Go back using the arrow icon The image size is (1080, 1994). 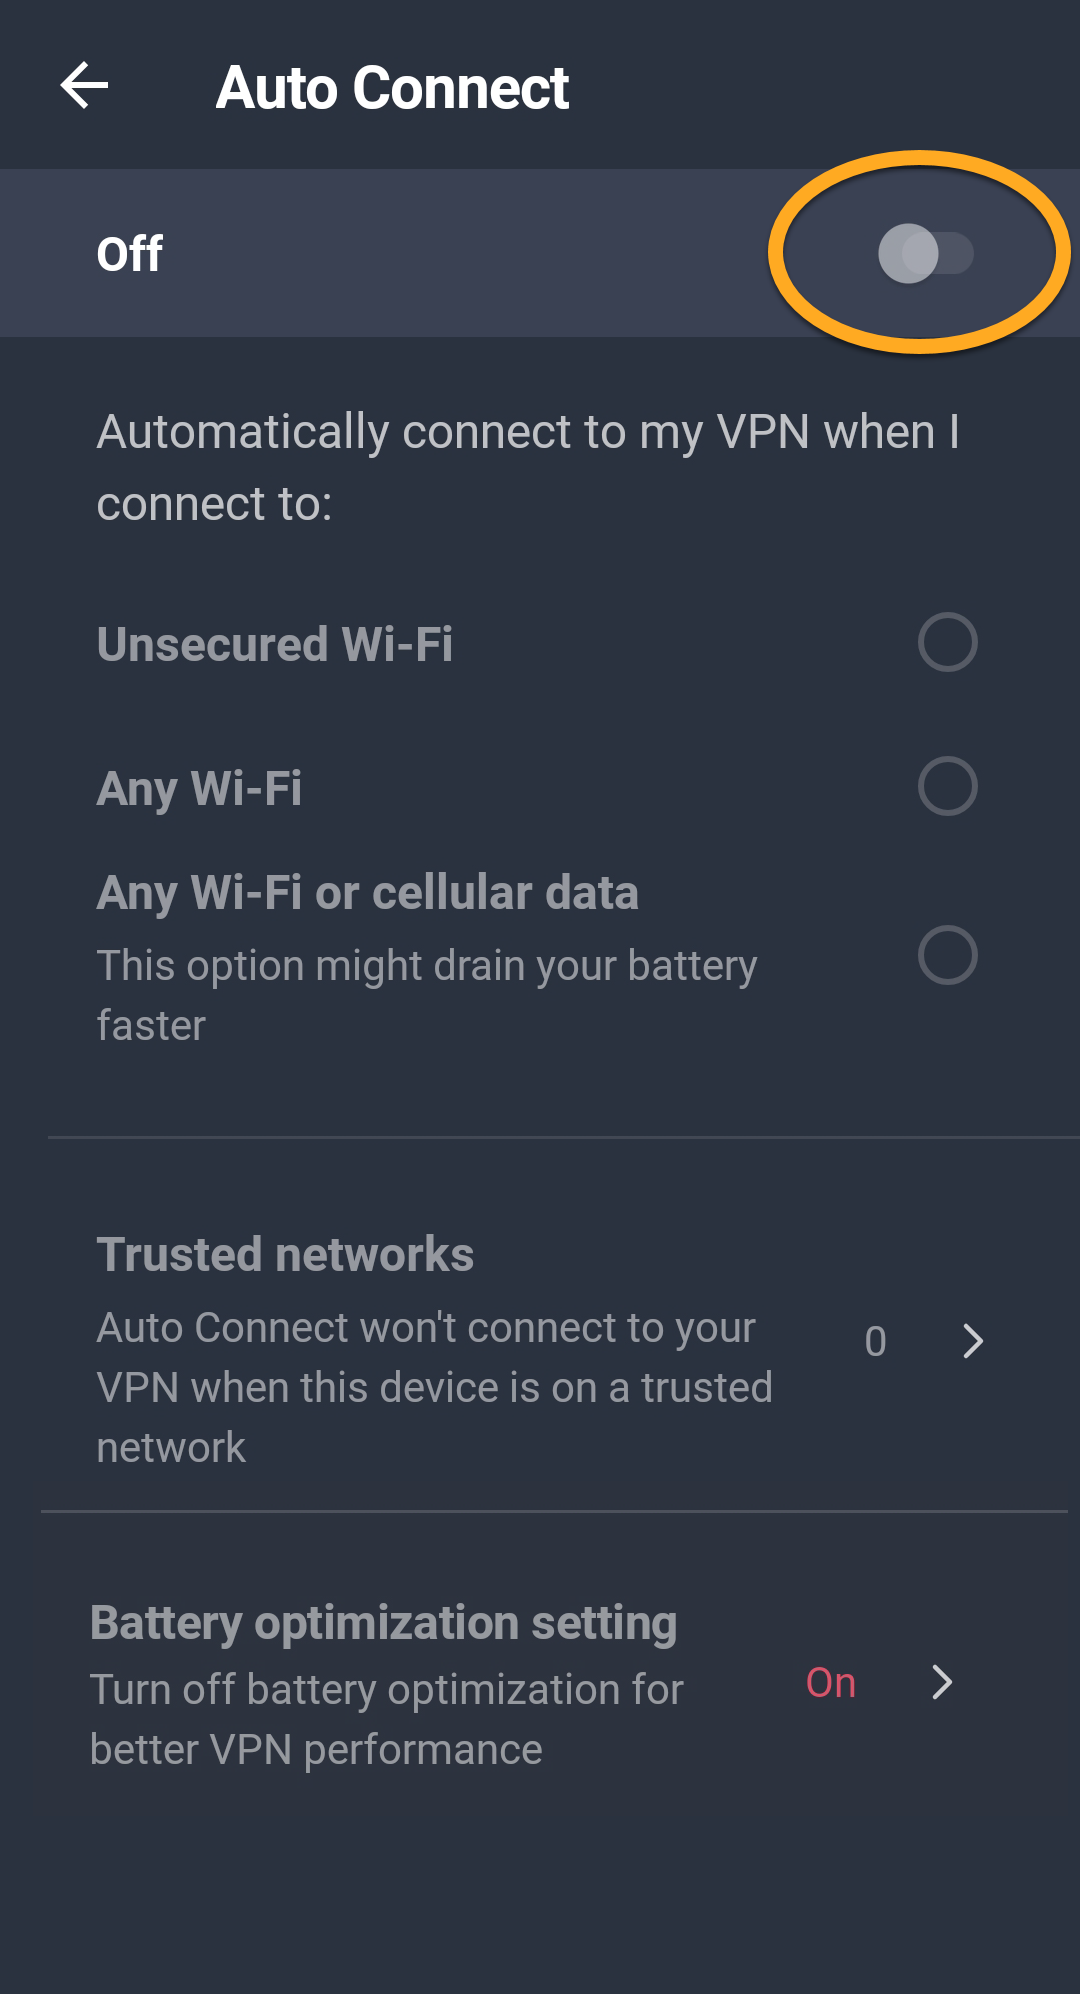click(84, 86)
